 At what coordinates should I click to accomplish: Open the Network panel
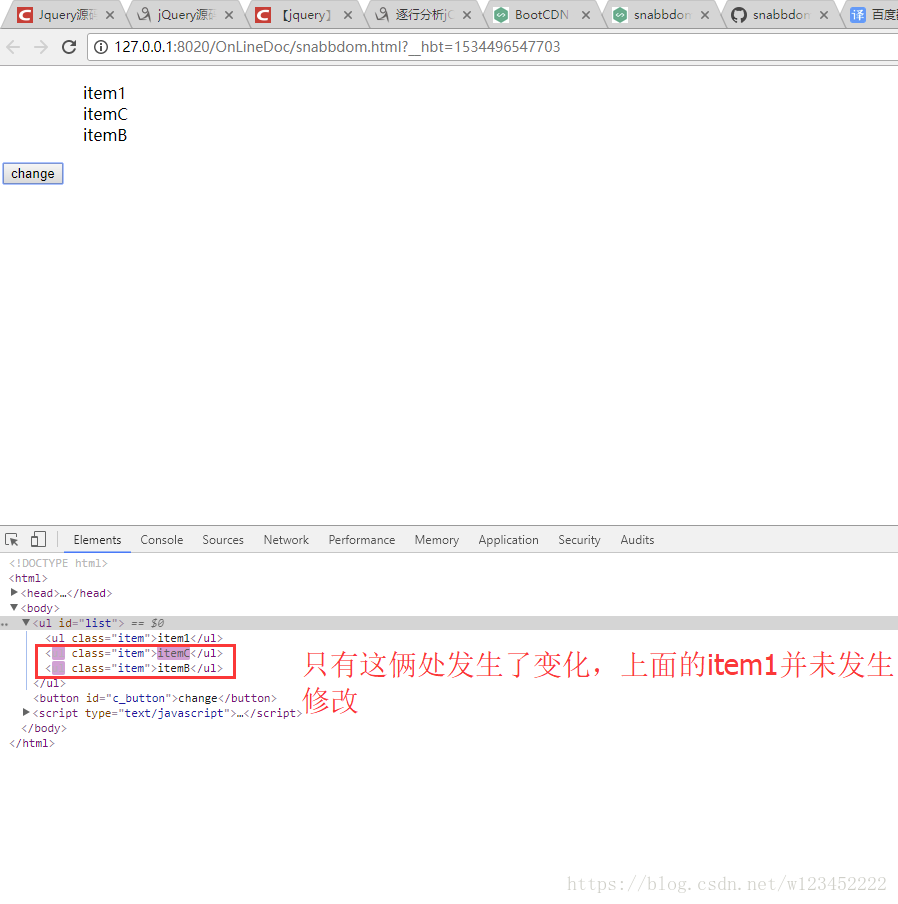point(286,539)
